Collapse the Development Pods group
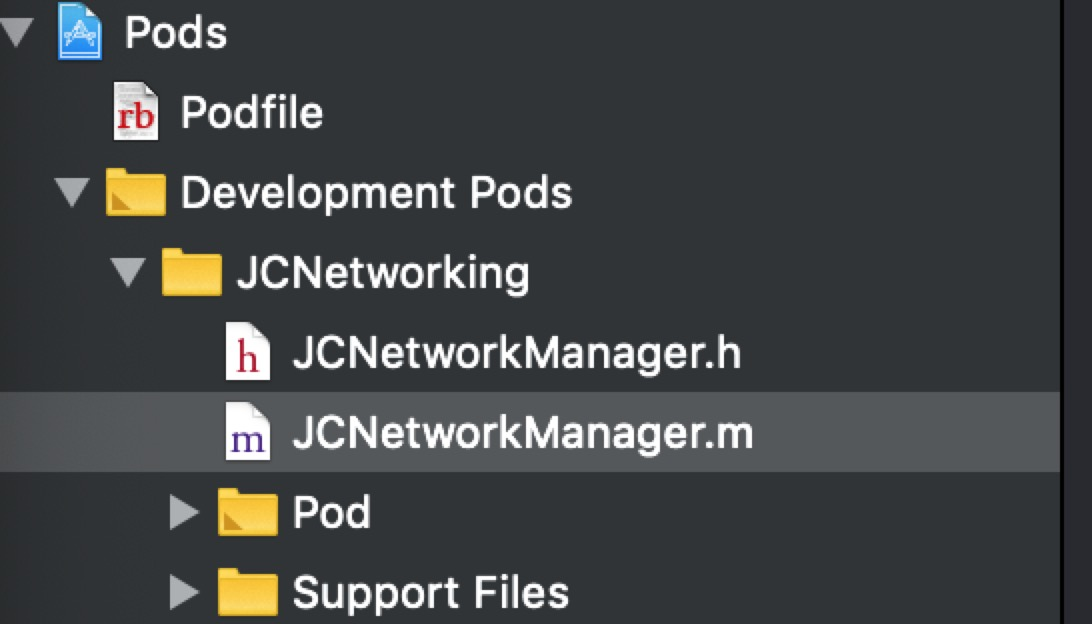This screenshot has height=624, width=1092. coord(72,193)
